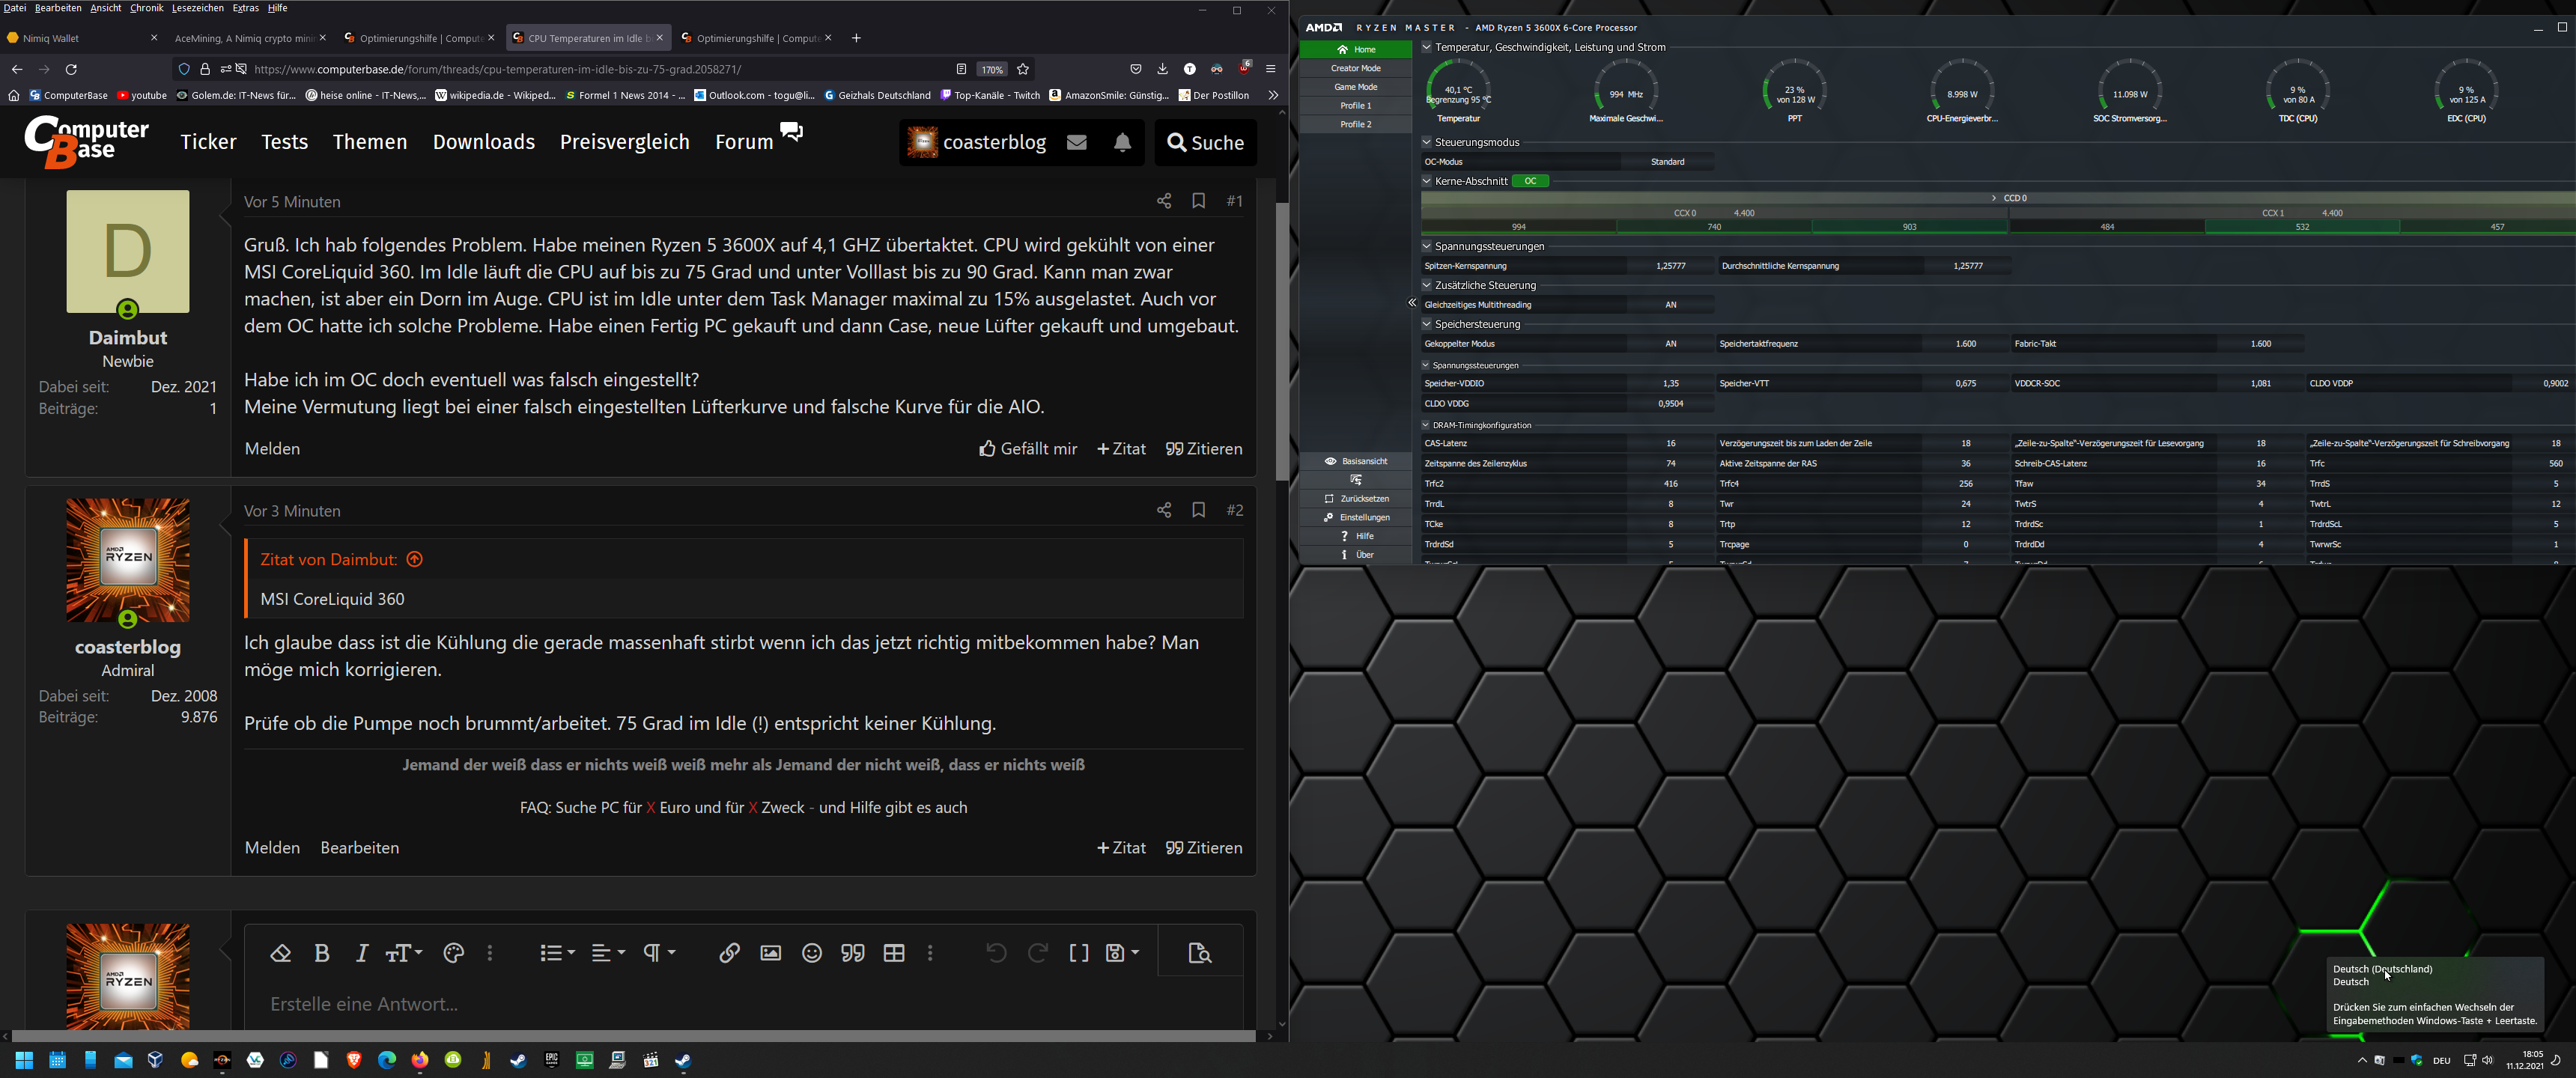Click the eraser (remove formatting) icon in editor
The image size is (2576, 1078).
point(281,953)
